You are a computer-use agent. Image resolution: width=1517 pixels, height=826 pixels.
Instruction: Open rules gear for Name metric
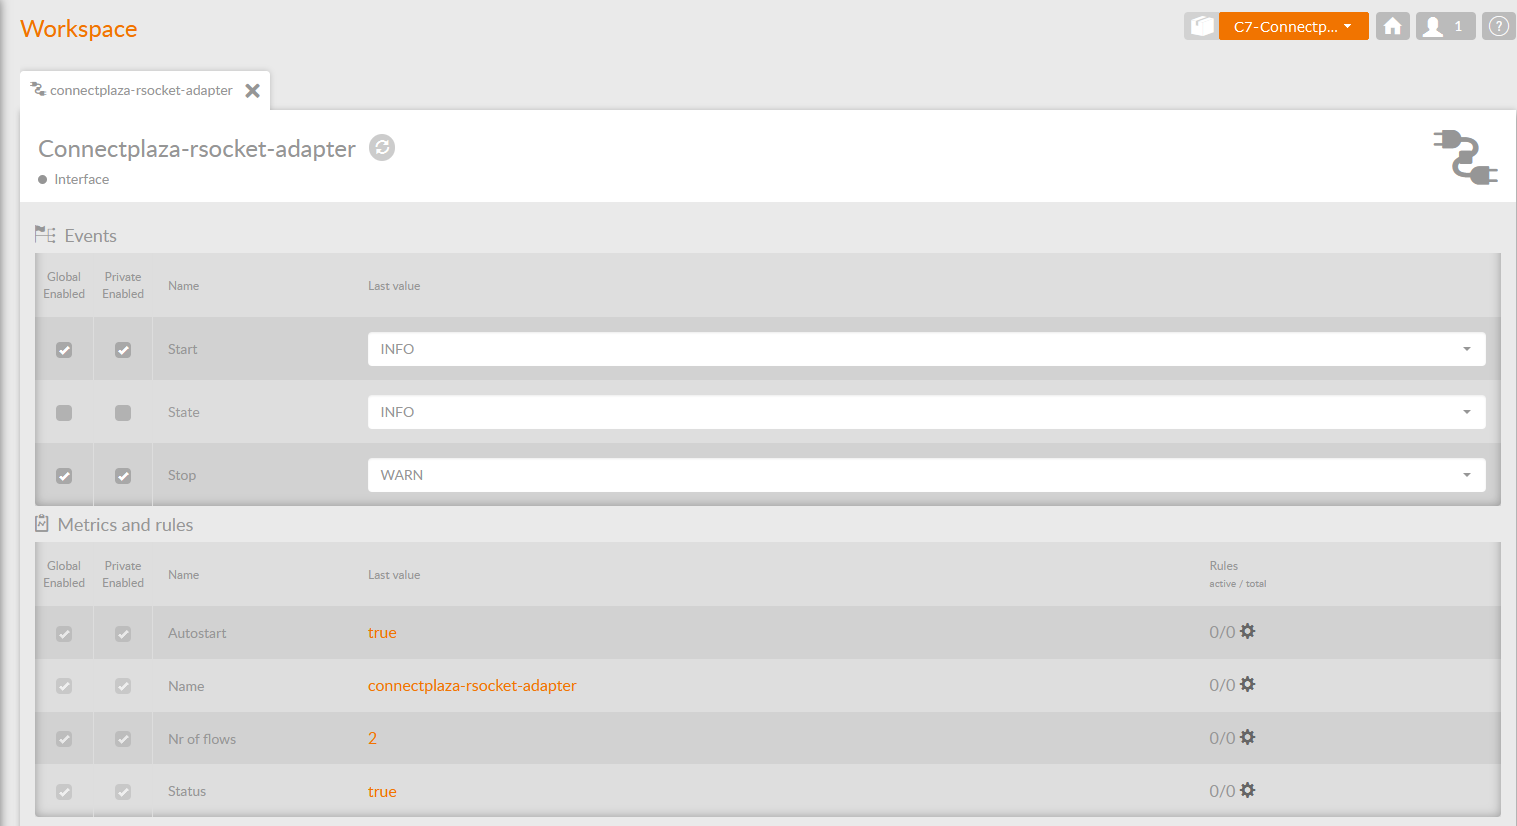[1248, 685]
